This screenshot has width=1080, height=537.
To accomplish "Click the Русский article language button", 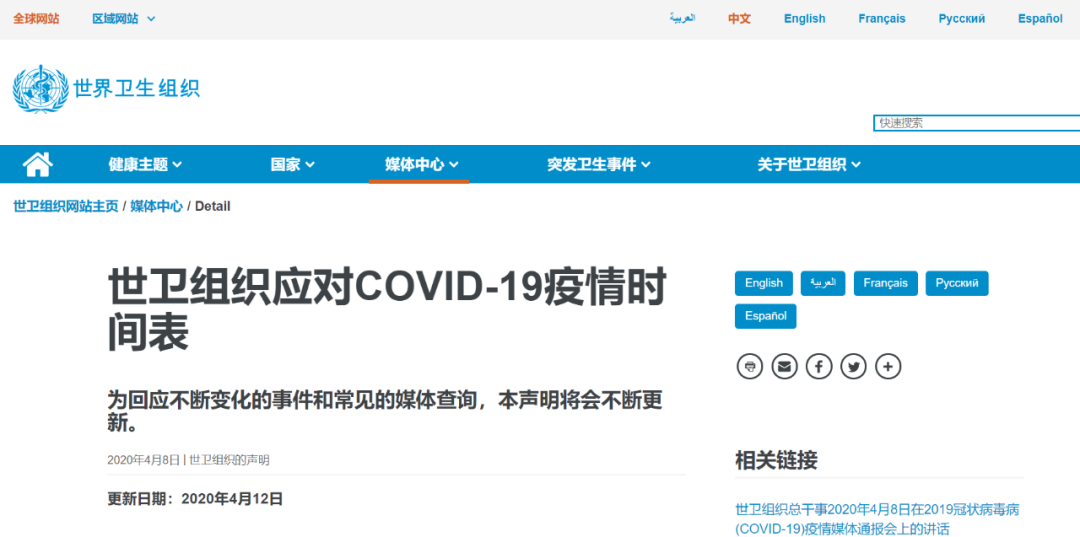I will coord(957,284).
